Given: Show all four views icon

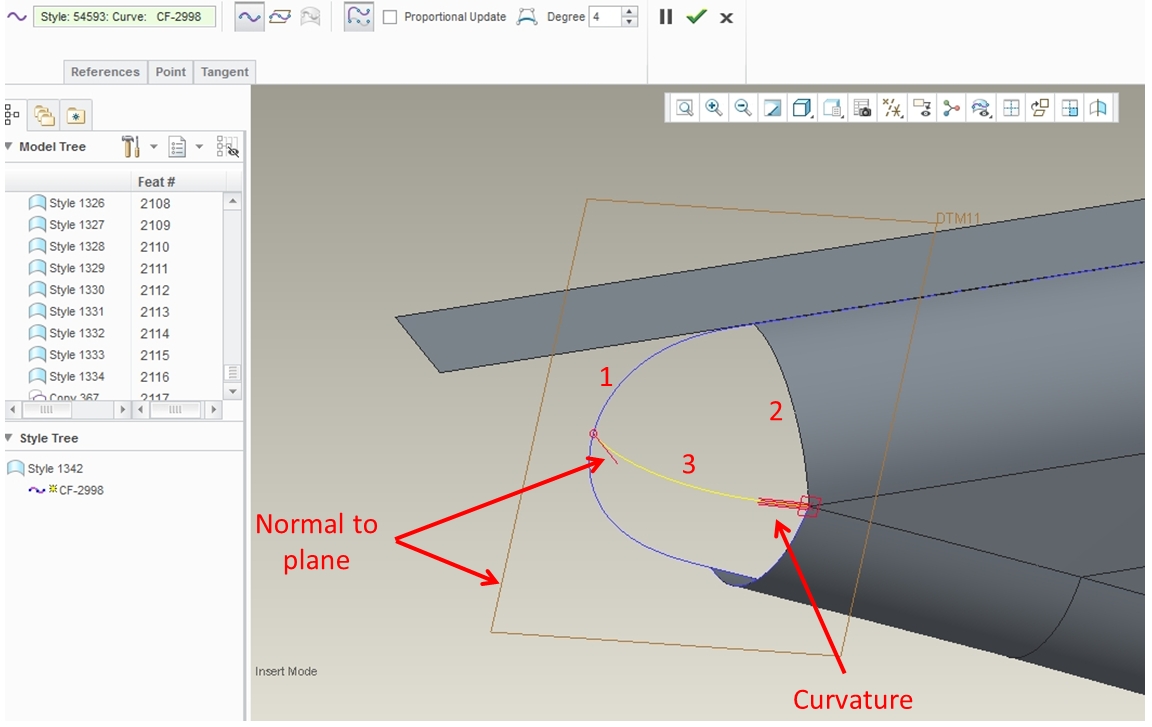Looking at the screenshot, I should click(x=1011, y=109).
